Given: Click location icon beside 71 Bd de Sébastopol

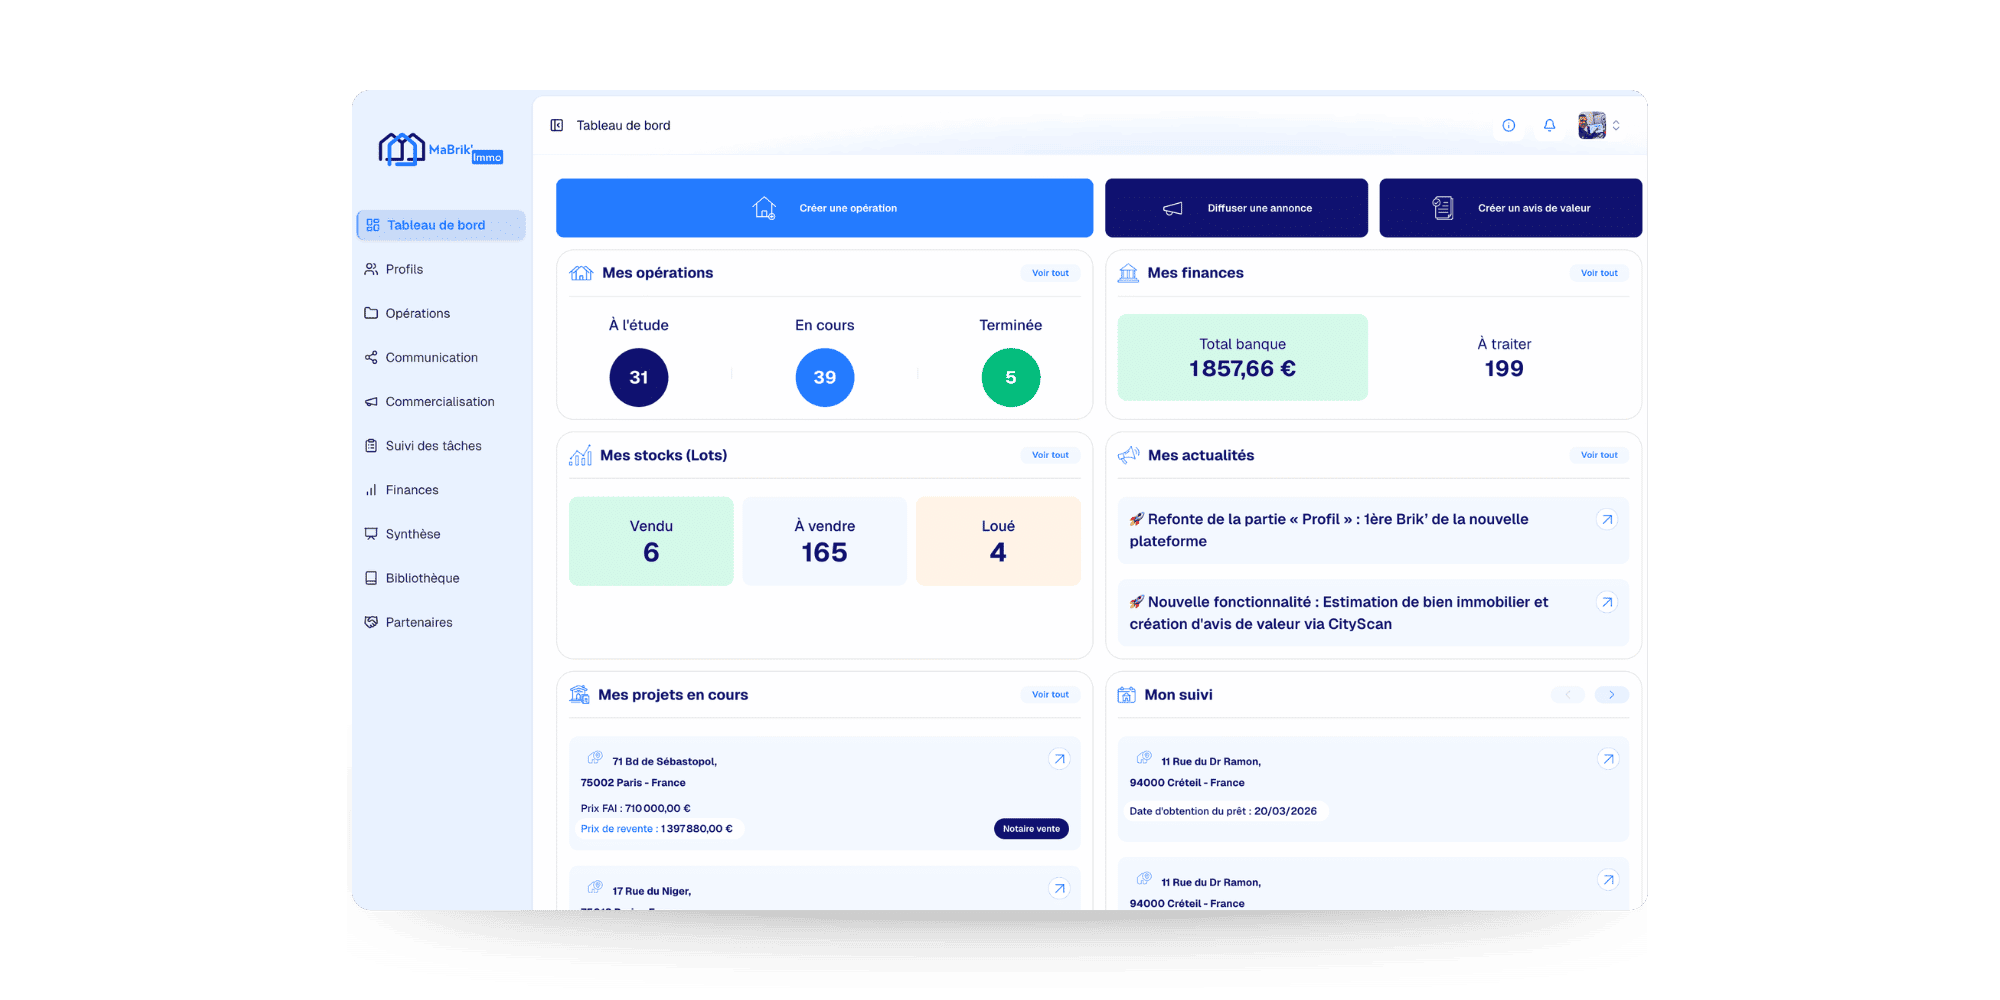Looking at the screenshot, I should tap(595, 758).
